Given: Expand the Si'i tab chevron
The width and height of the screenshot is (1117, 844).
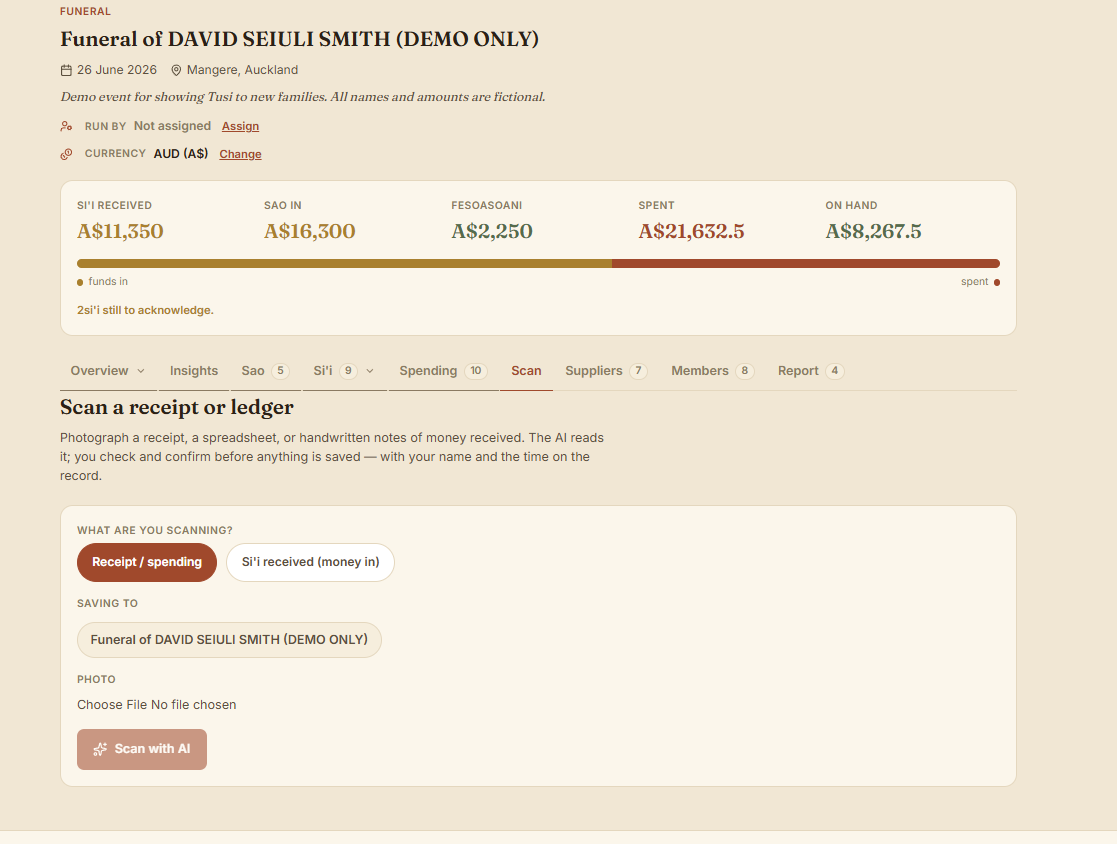Looking at the screenshot, I should pyautogui.click(x=370, y=371).
